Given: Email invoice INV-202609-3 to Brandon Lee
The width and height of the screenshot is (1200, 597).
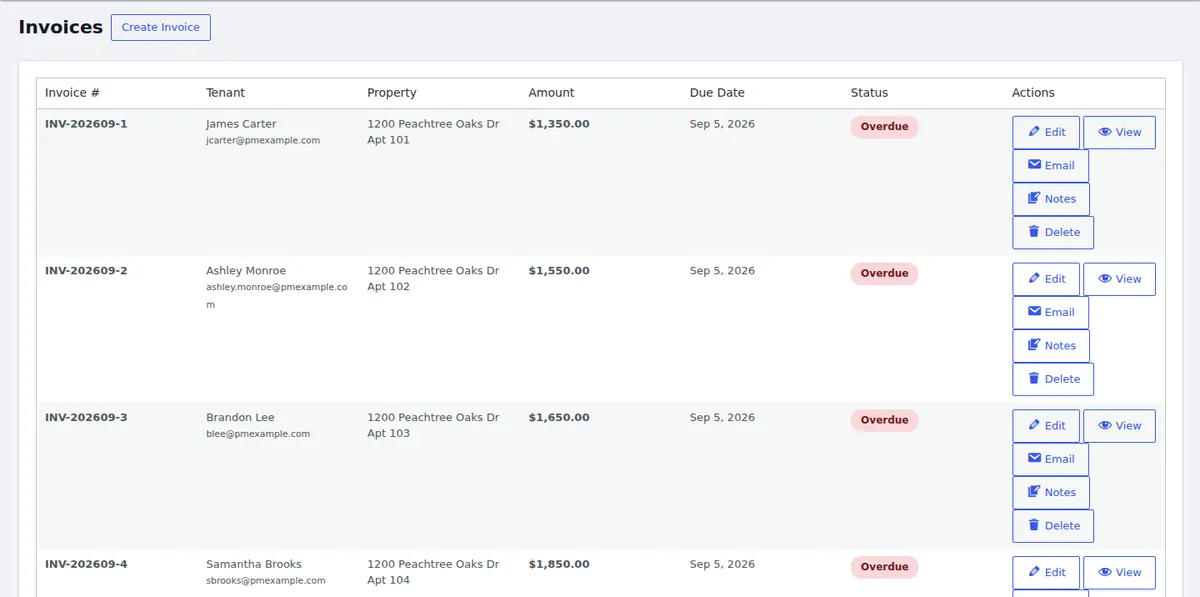Looking at the screenshot, I should (x=1051, y=459).
